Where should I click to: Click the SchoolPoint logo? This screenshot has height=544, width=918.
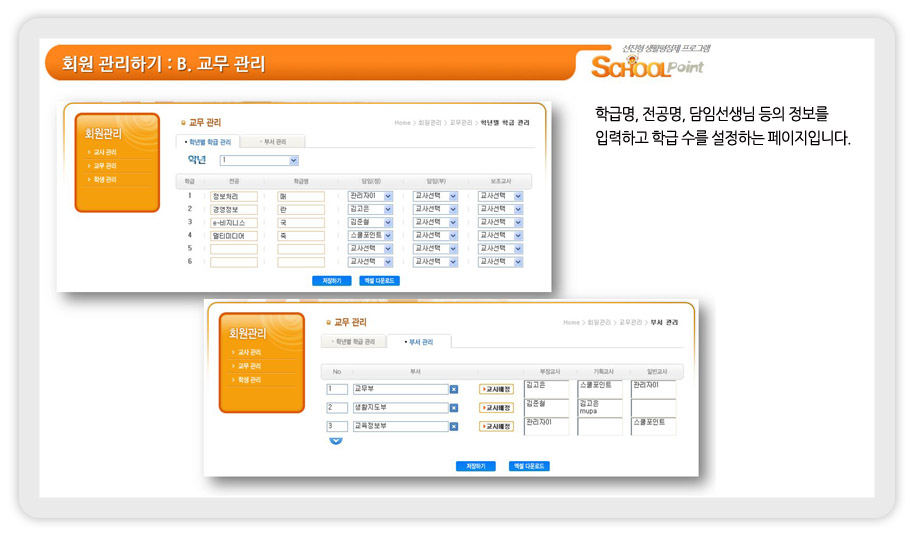pyautogui.click(x=648, y=67)
